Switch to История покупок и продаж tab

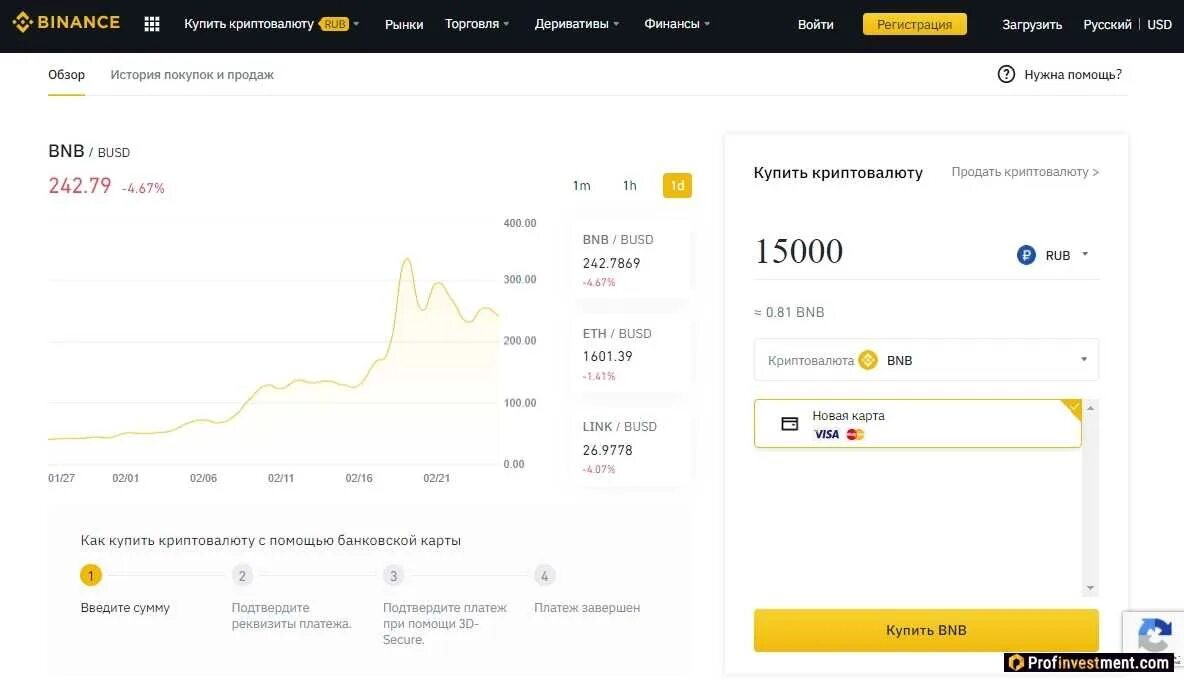(192, 75)
